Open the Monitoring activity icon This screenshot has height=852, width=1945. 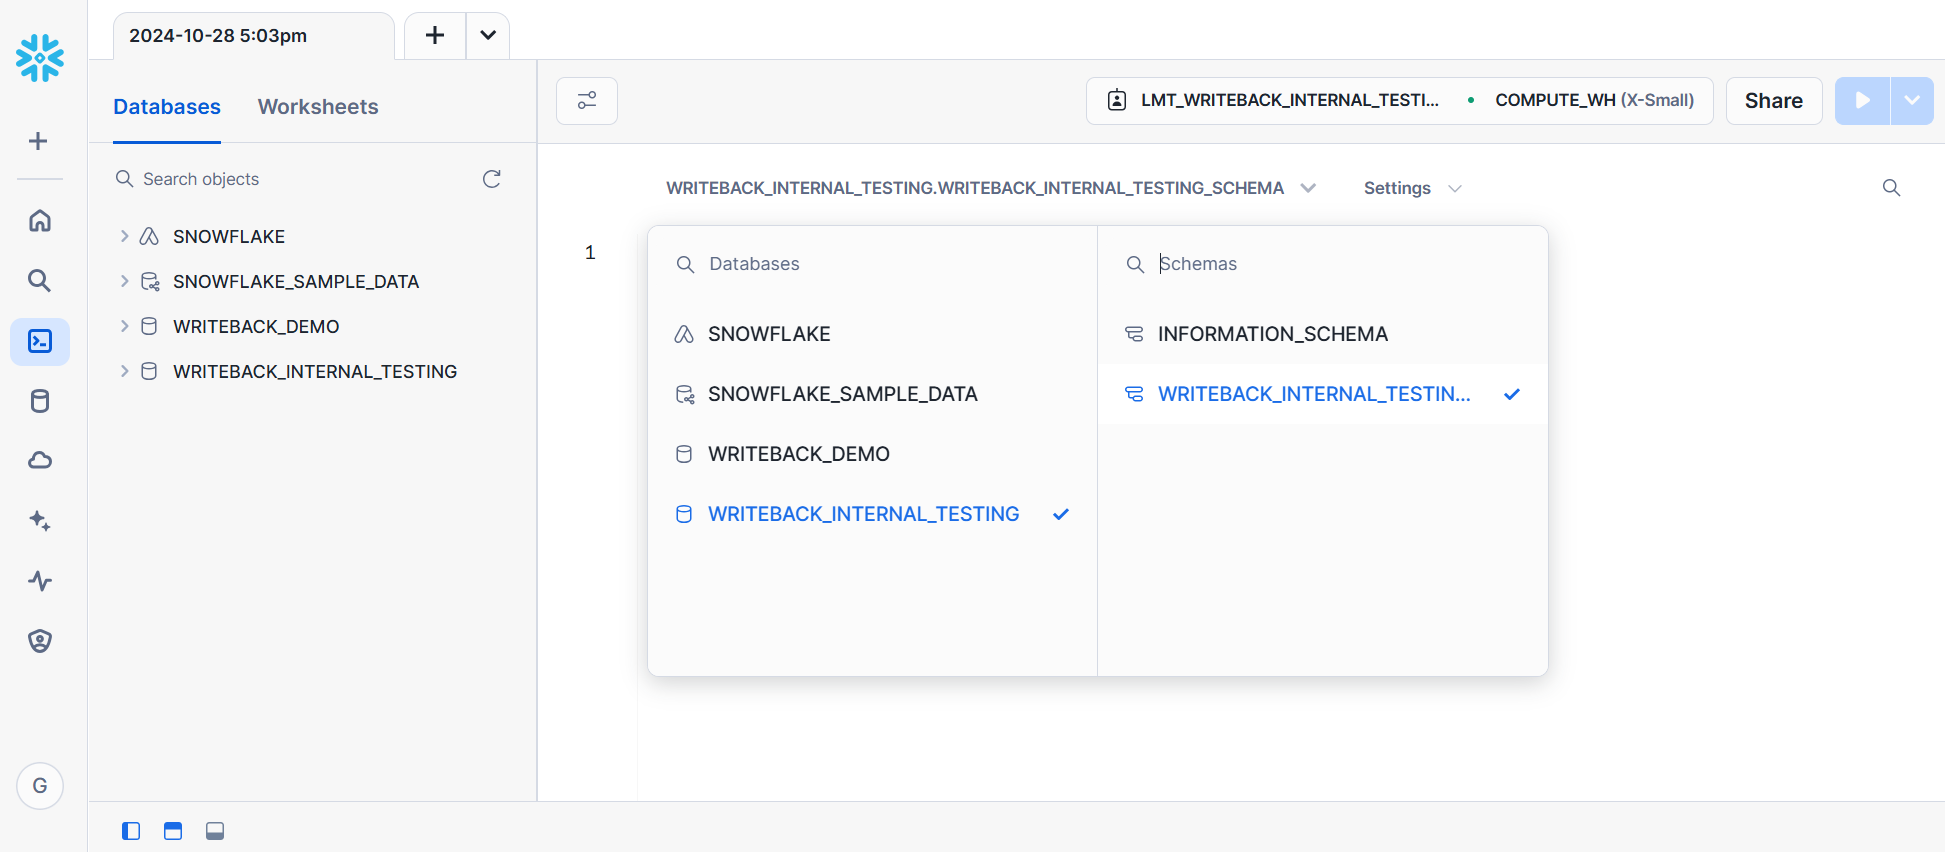pos(40,581)
